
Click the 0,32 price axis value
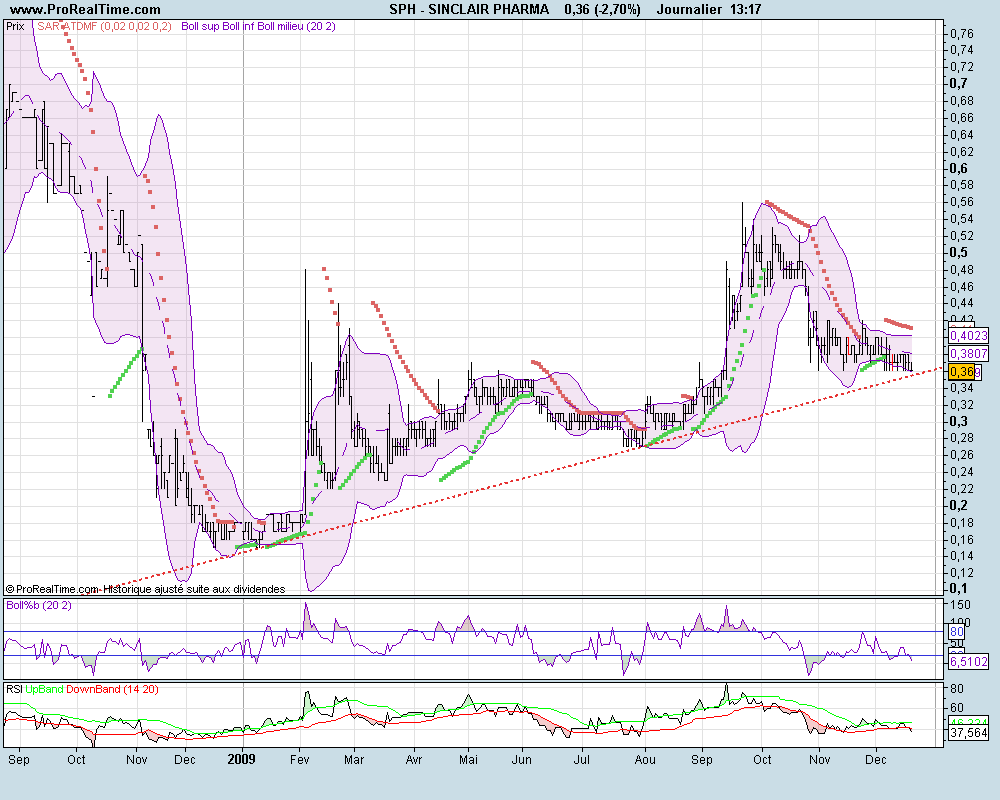(962, 404)
